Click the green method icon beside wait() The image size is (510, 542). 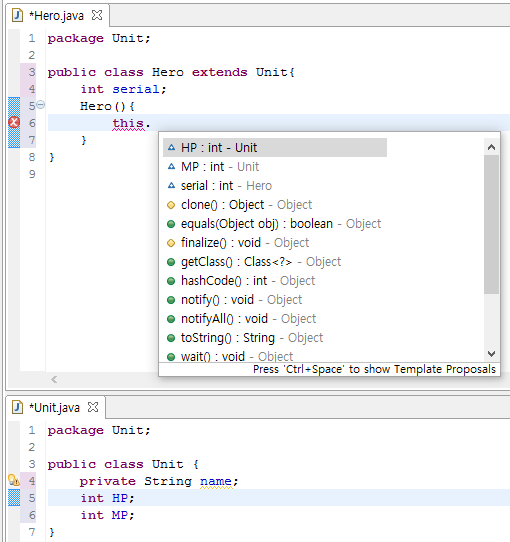[171, 357]
